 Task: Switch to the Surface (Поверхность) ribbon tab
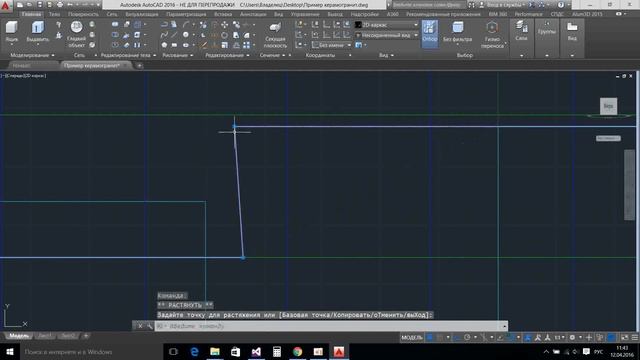83,14
